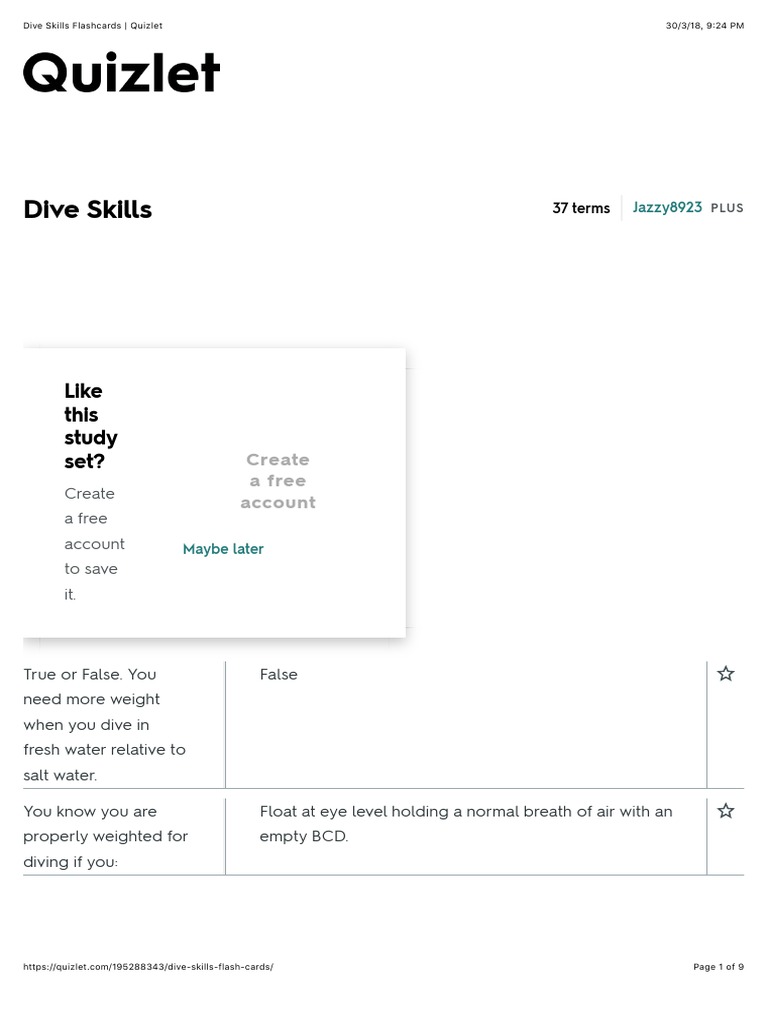Click the 'You know you are properly weighted' term
The height and width of the screenshot is (1024, 768).
[x=106, y=836]
